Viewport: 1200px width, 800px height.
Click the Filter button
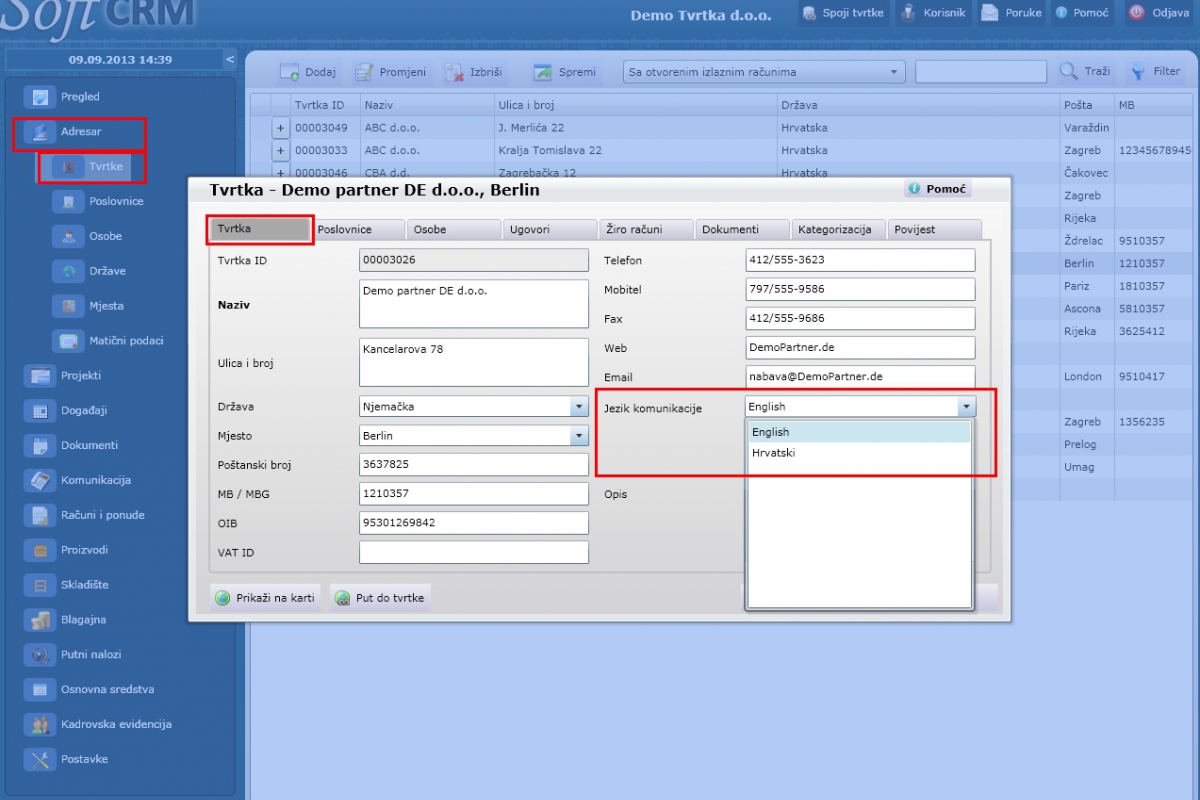[1156, 72]
